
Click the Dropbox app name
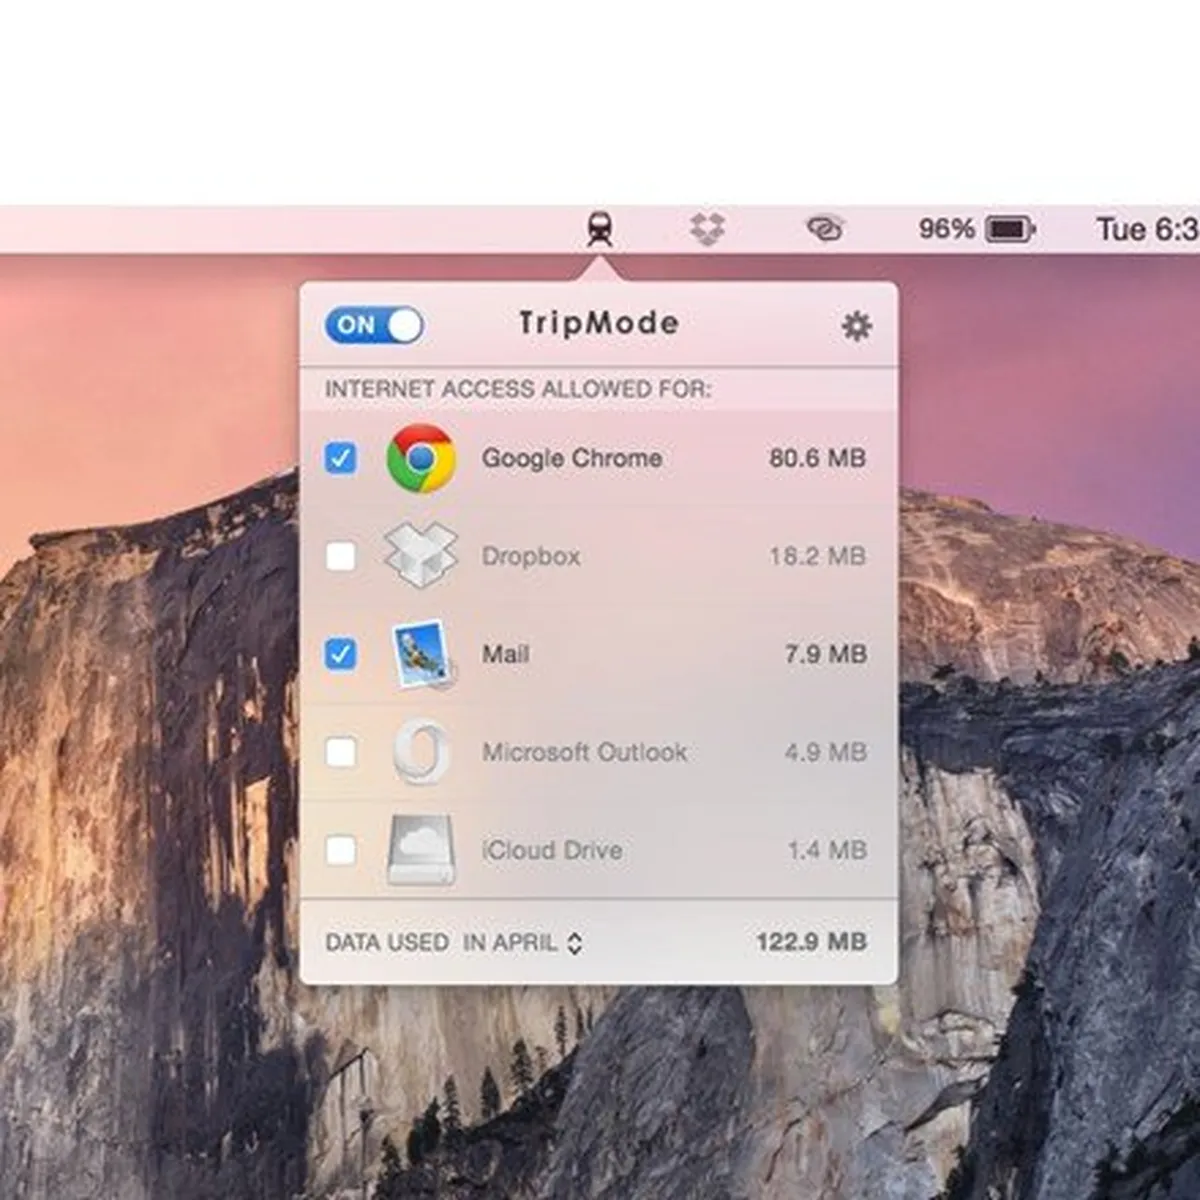(531, 556)
